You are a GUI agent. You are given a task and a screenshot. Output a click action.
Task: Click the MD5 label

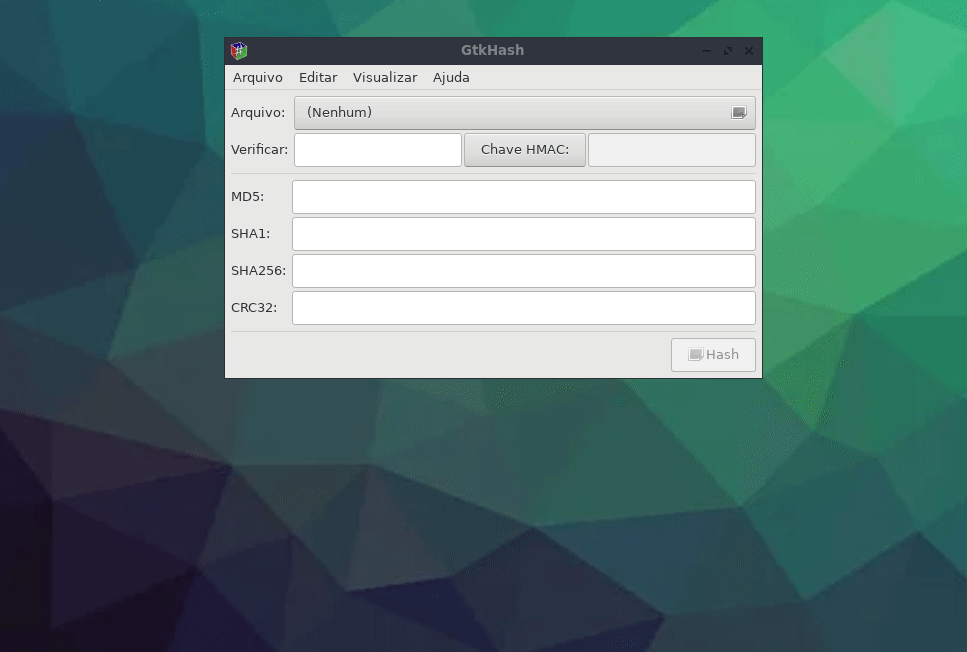click(x=247, y=197)
